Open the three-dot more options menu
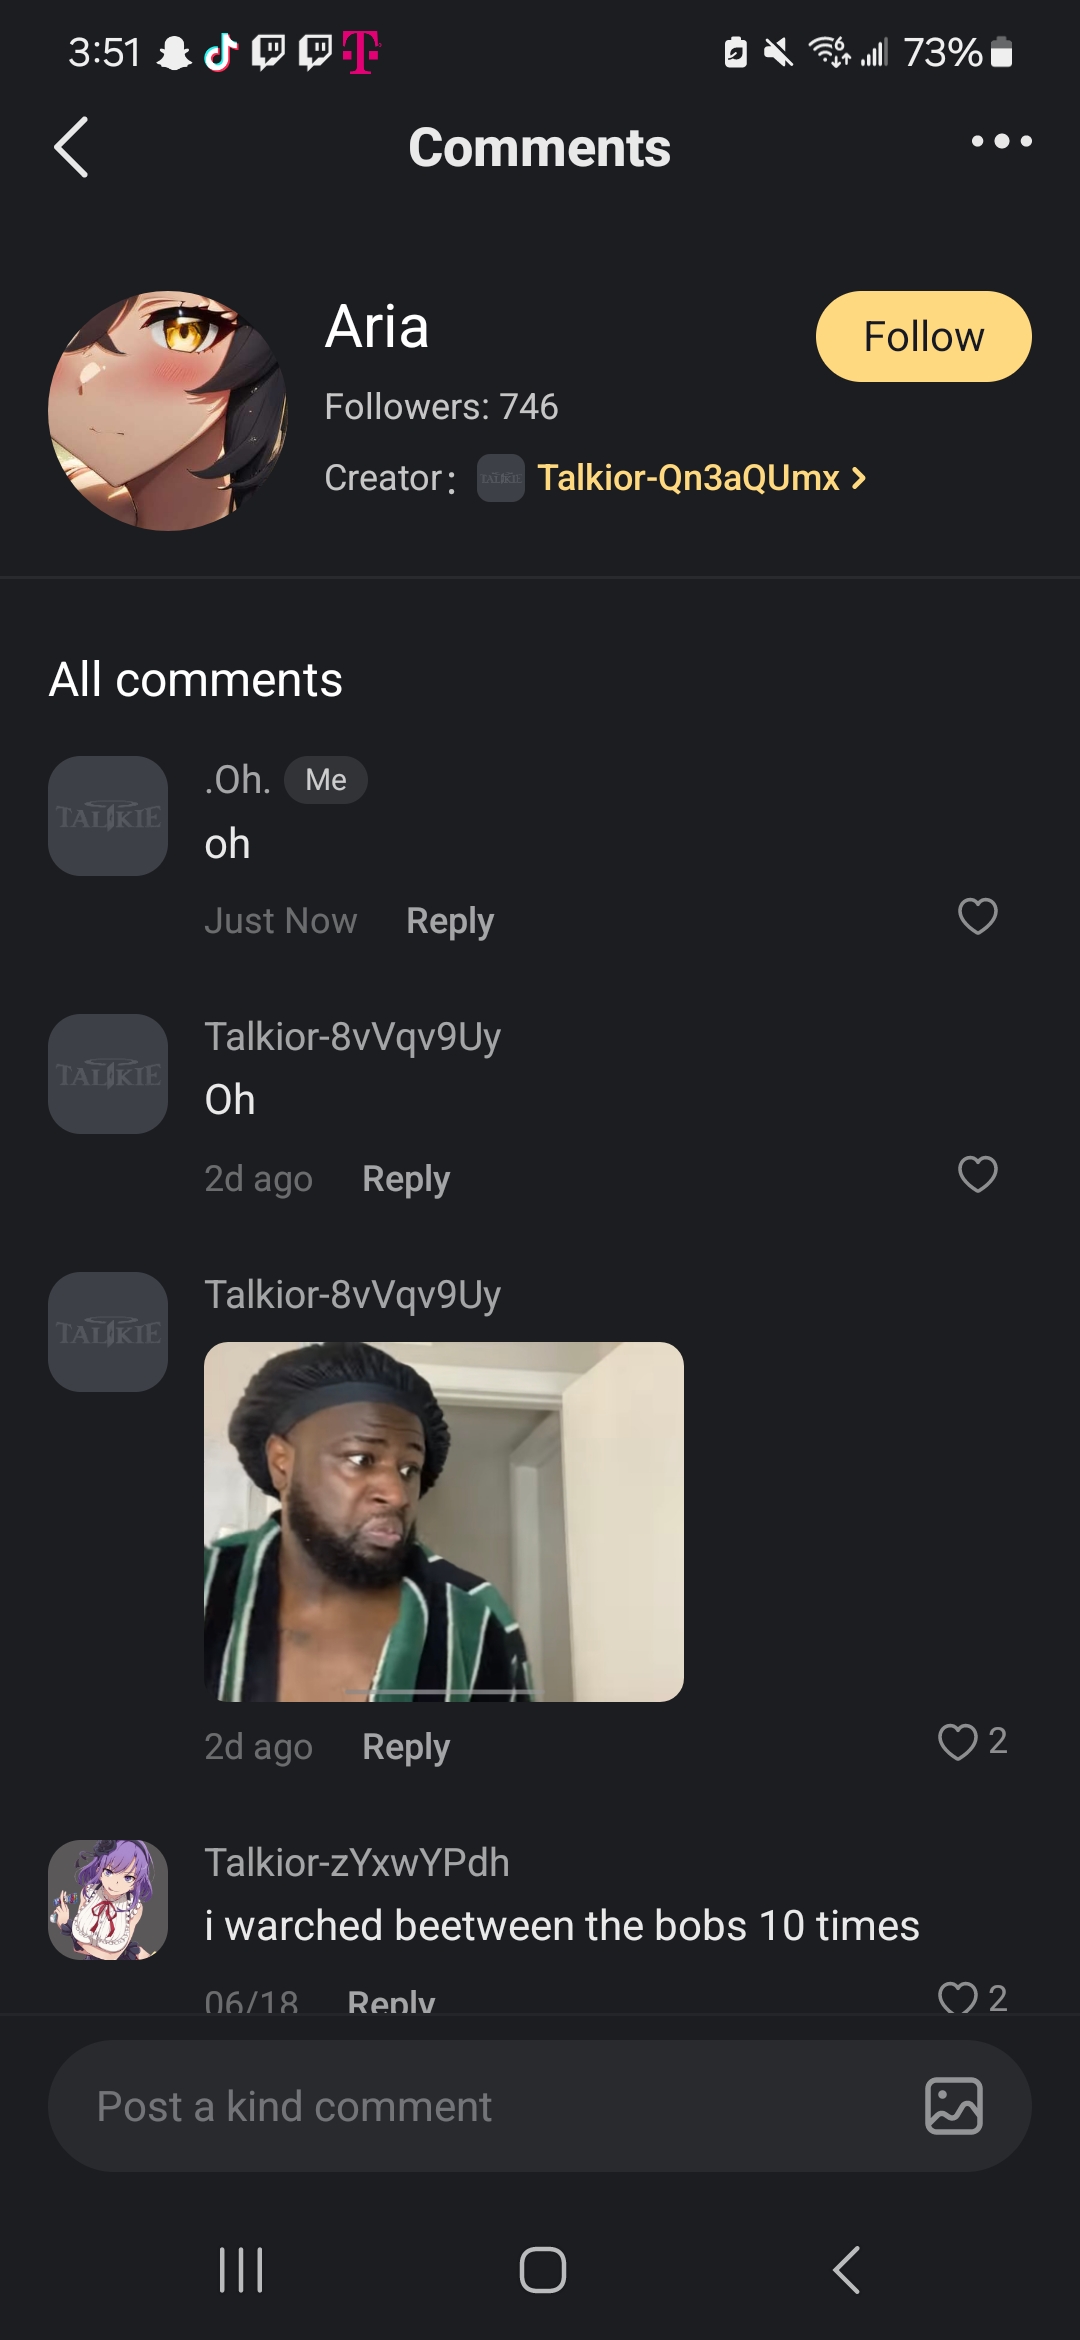This screenshot has height=2340, width=1080. (x=1001, y=142)
